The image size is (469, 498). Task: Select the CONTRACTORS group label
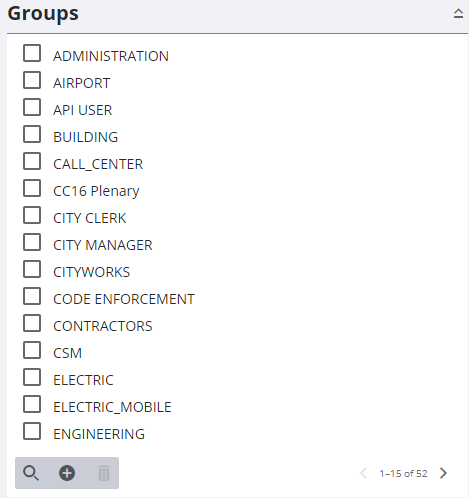pyautogui.click(x=103, y=326)
